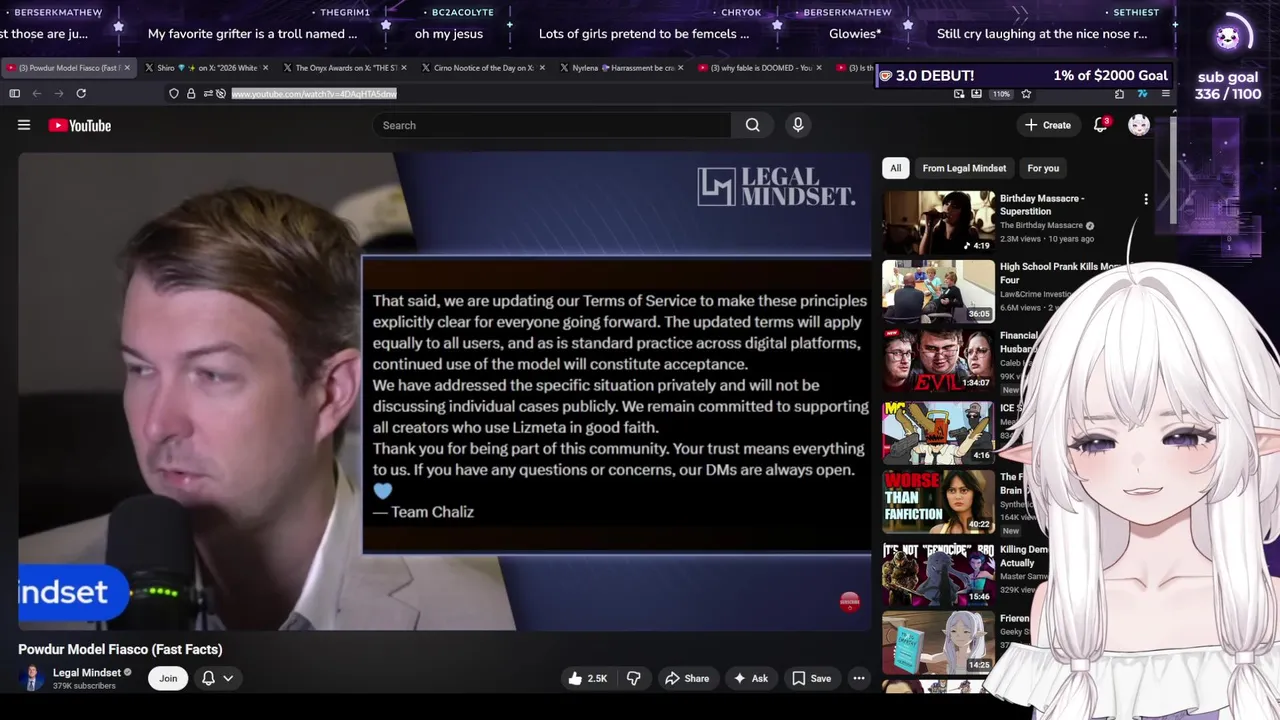Open the Legal Mindset channel avatar

pos(32,678)
